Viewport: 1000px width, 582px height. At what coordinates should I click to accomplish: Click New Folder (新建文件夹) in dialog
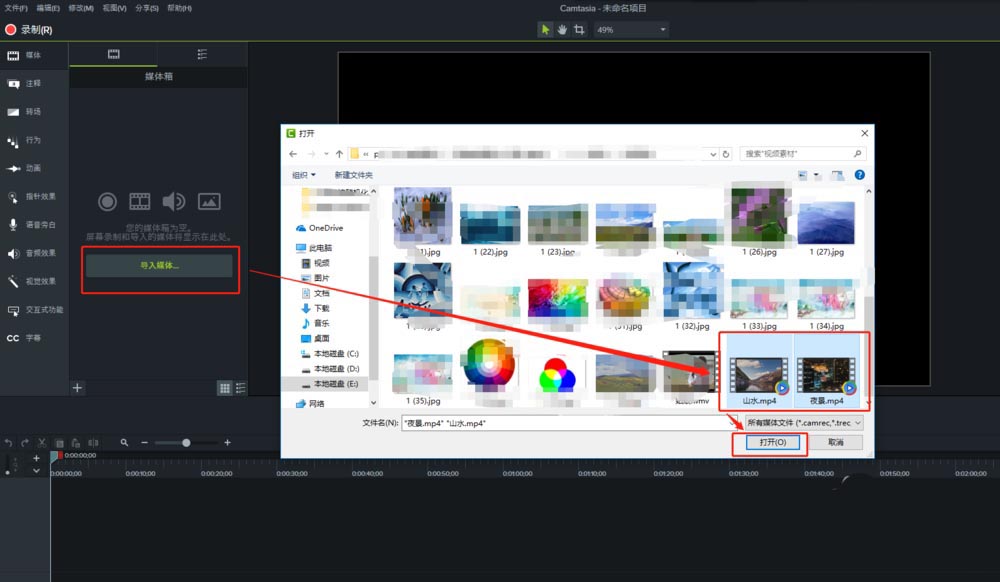click(353, 175)
